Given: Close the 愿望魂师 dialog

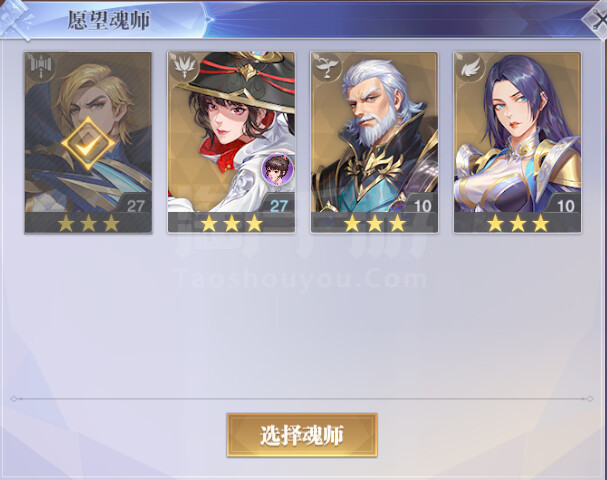Looking at the screenshot, I should pyautogui.click(x=596, y=19).
